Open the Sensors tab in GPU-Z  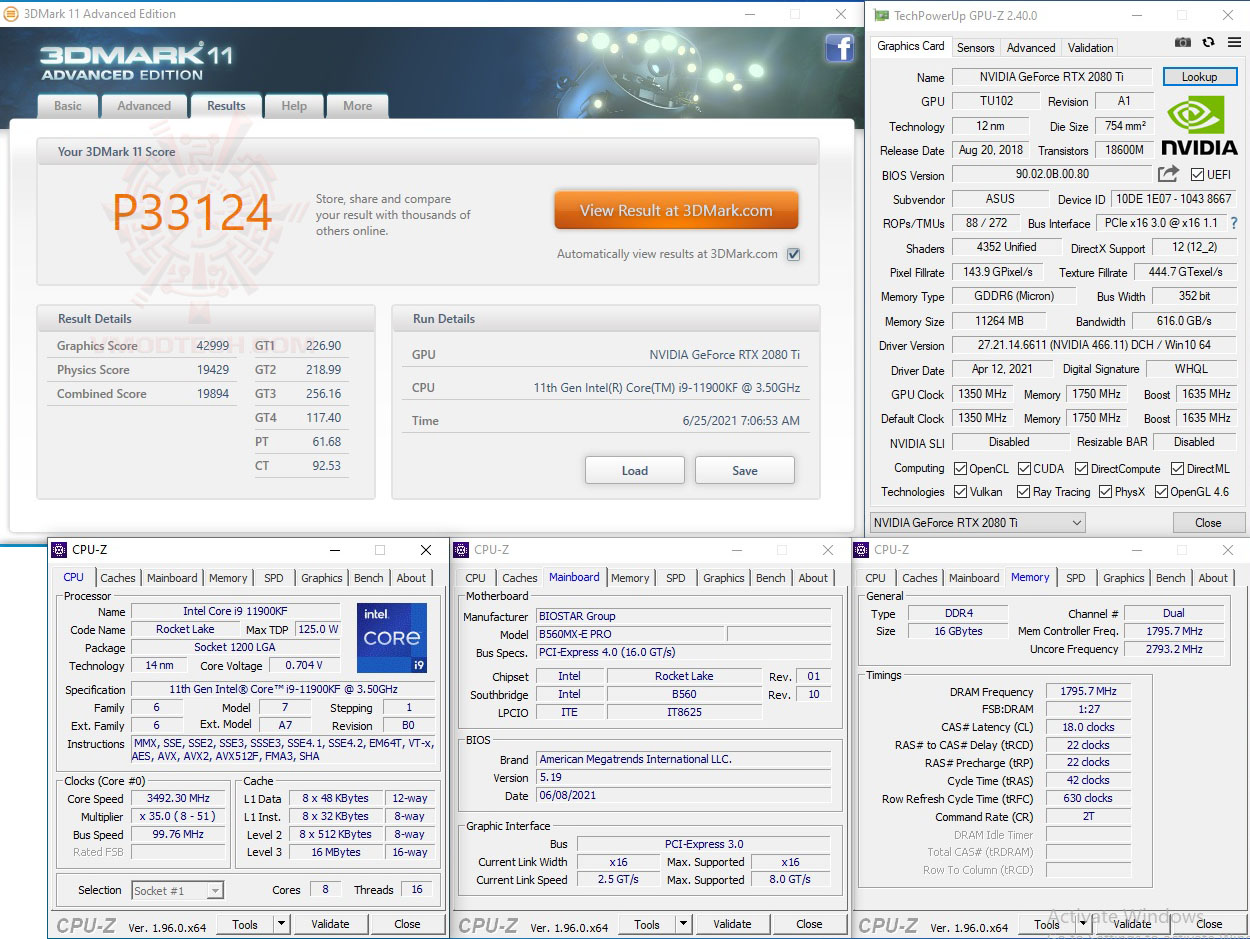(975, 48)
